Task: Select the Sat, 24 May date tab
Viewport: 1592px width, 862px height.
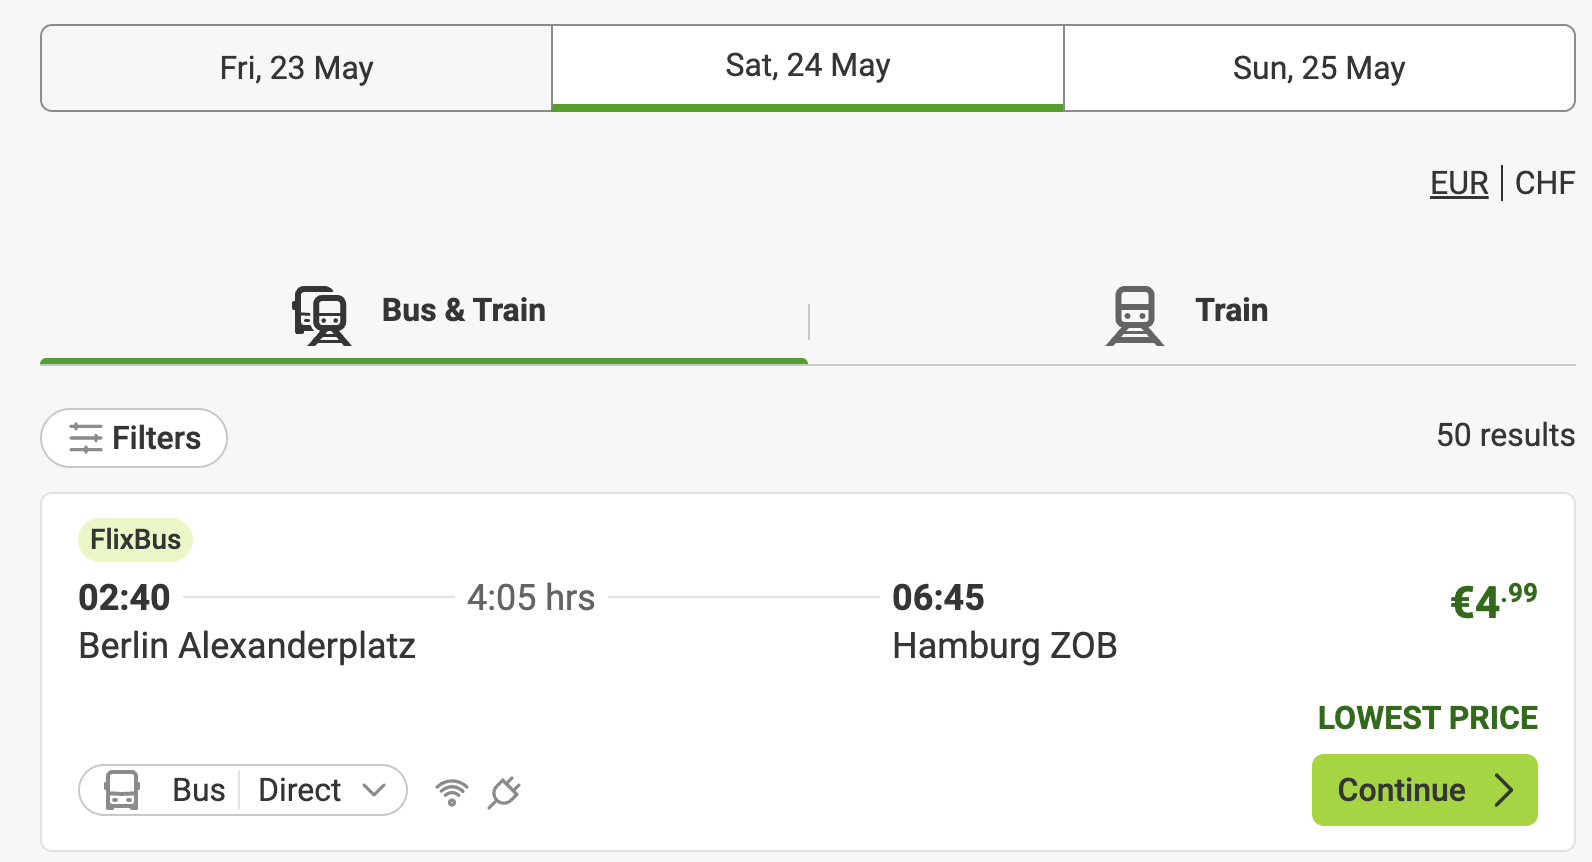Action: (808, 67)
